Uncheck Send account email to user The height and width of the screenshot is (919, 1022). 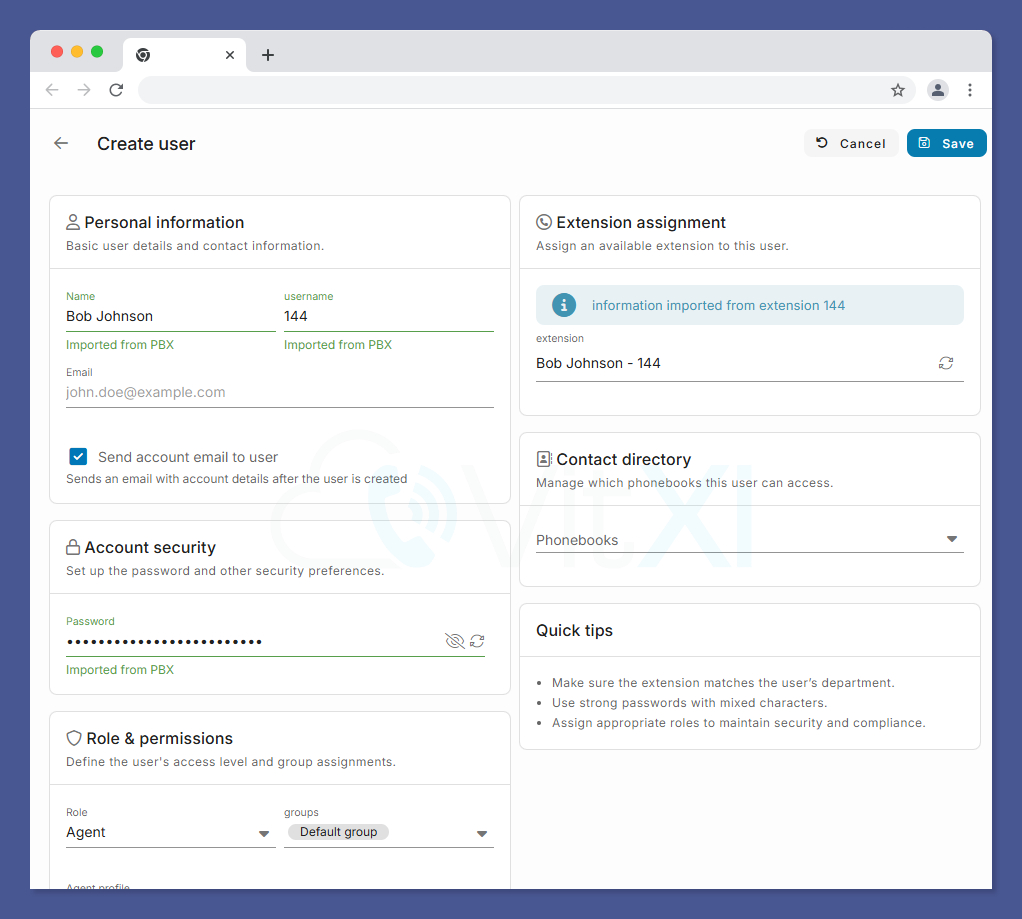78,457
